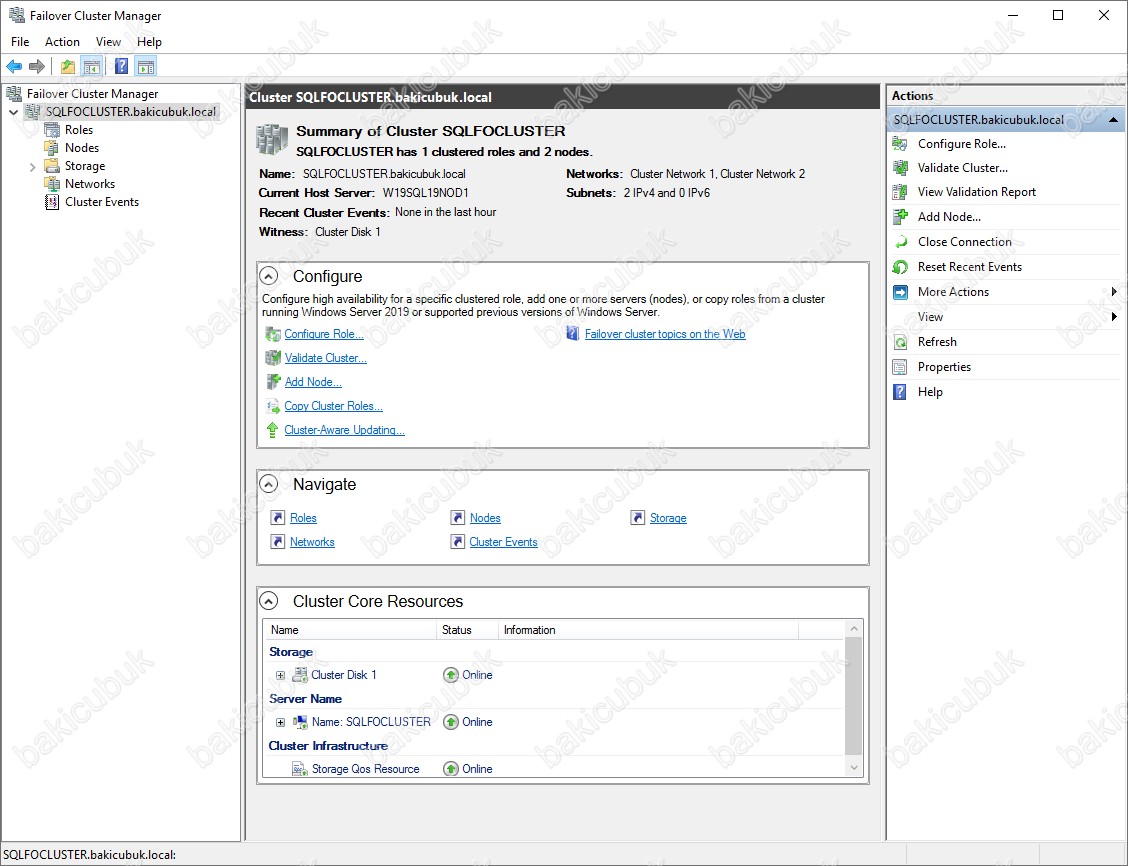The height and width of the screenshot is (866, 1128).
Task: Click the Back arrow toolbar icon
Action: pos(14,67)
